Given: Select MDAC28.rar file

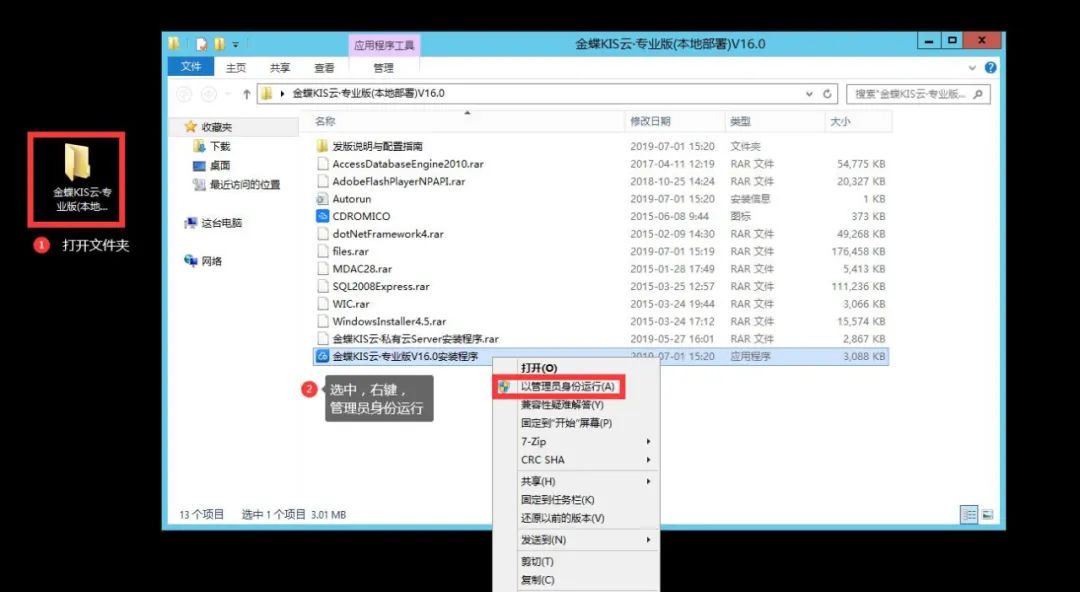Looking at the screenshot, I should pos(362,269).
